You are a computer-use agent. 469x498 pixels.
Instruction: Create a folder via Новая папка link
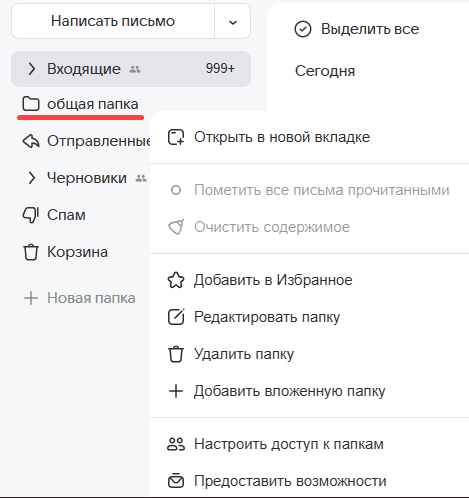point(91,298)
